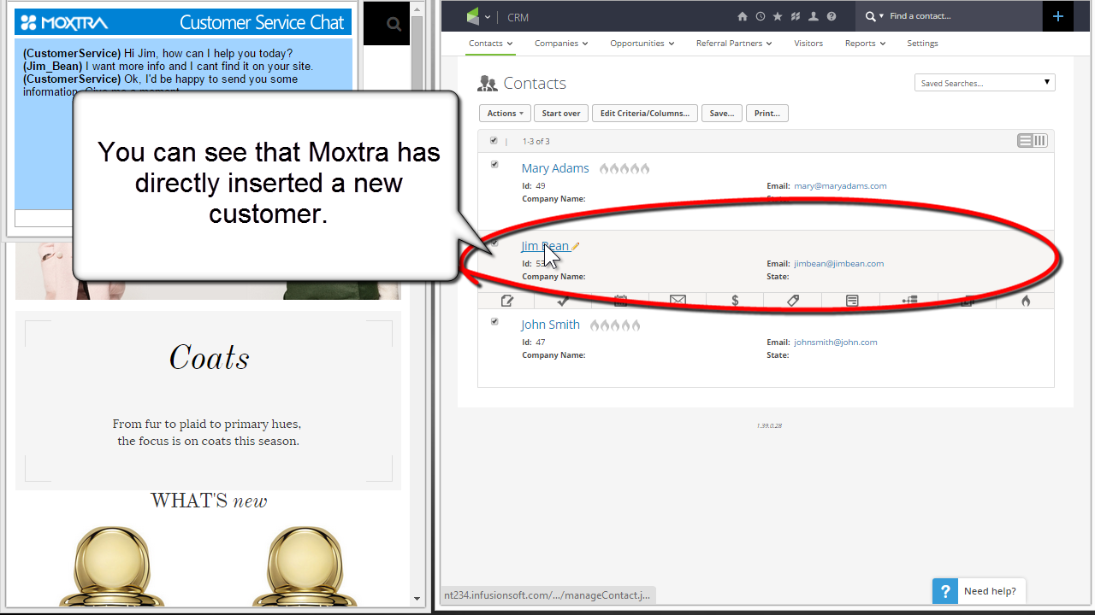The height and width of the screenshot is (615, 1095).
Task: Open the Jim Bean contact link
Action: [545, 246]
